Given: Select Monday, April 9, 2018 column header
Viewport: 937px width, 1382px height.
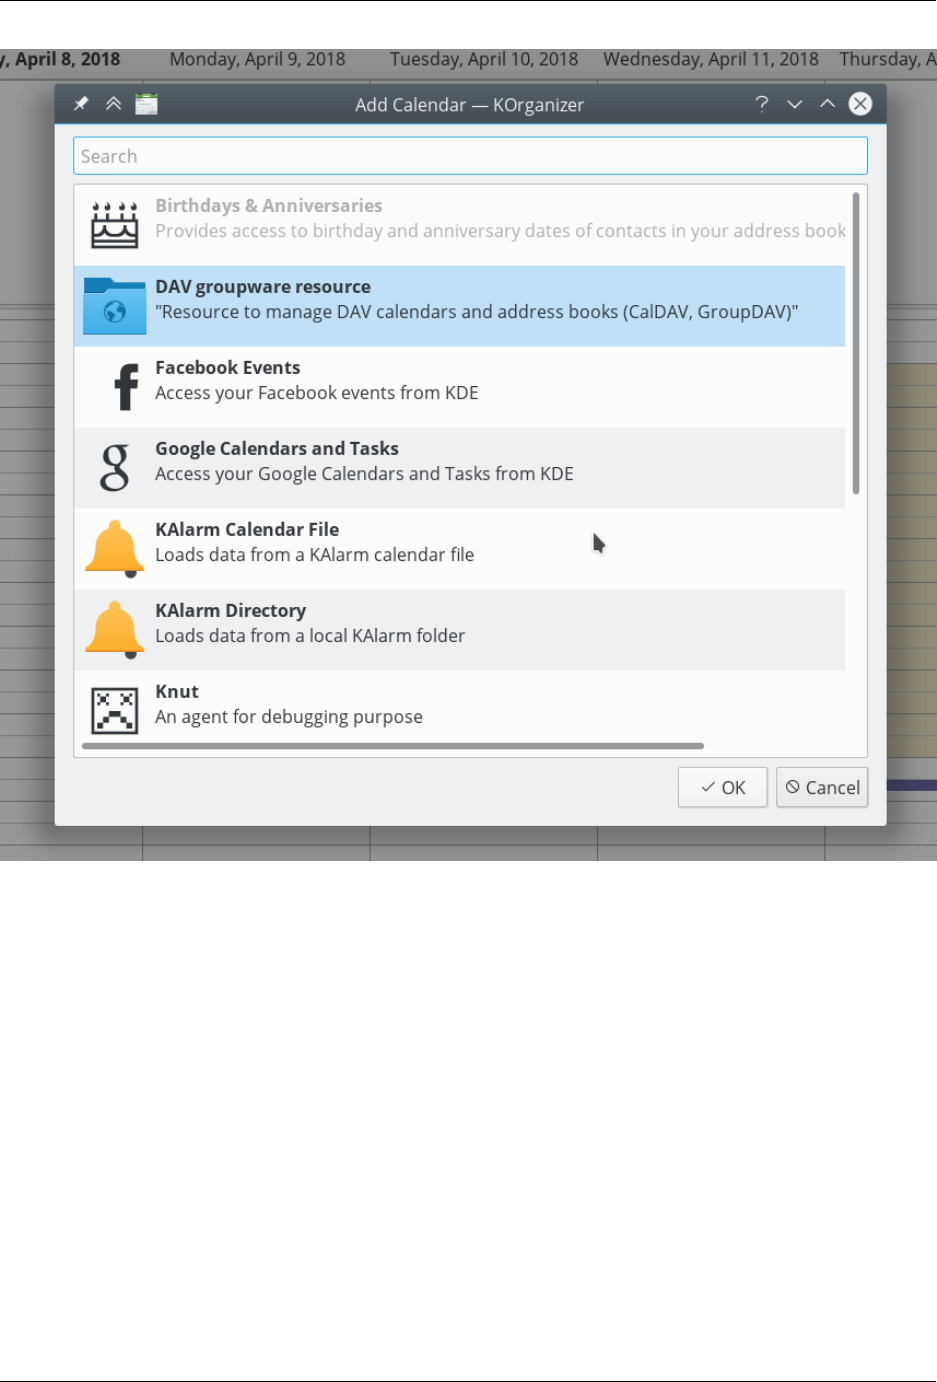Looking at the screenshot, I should click(257, 59).
